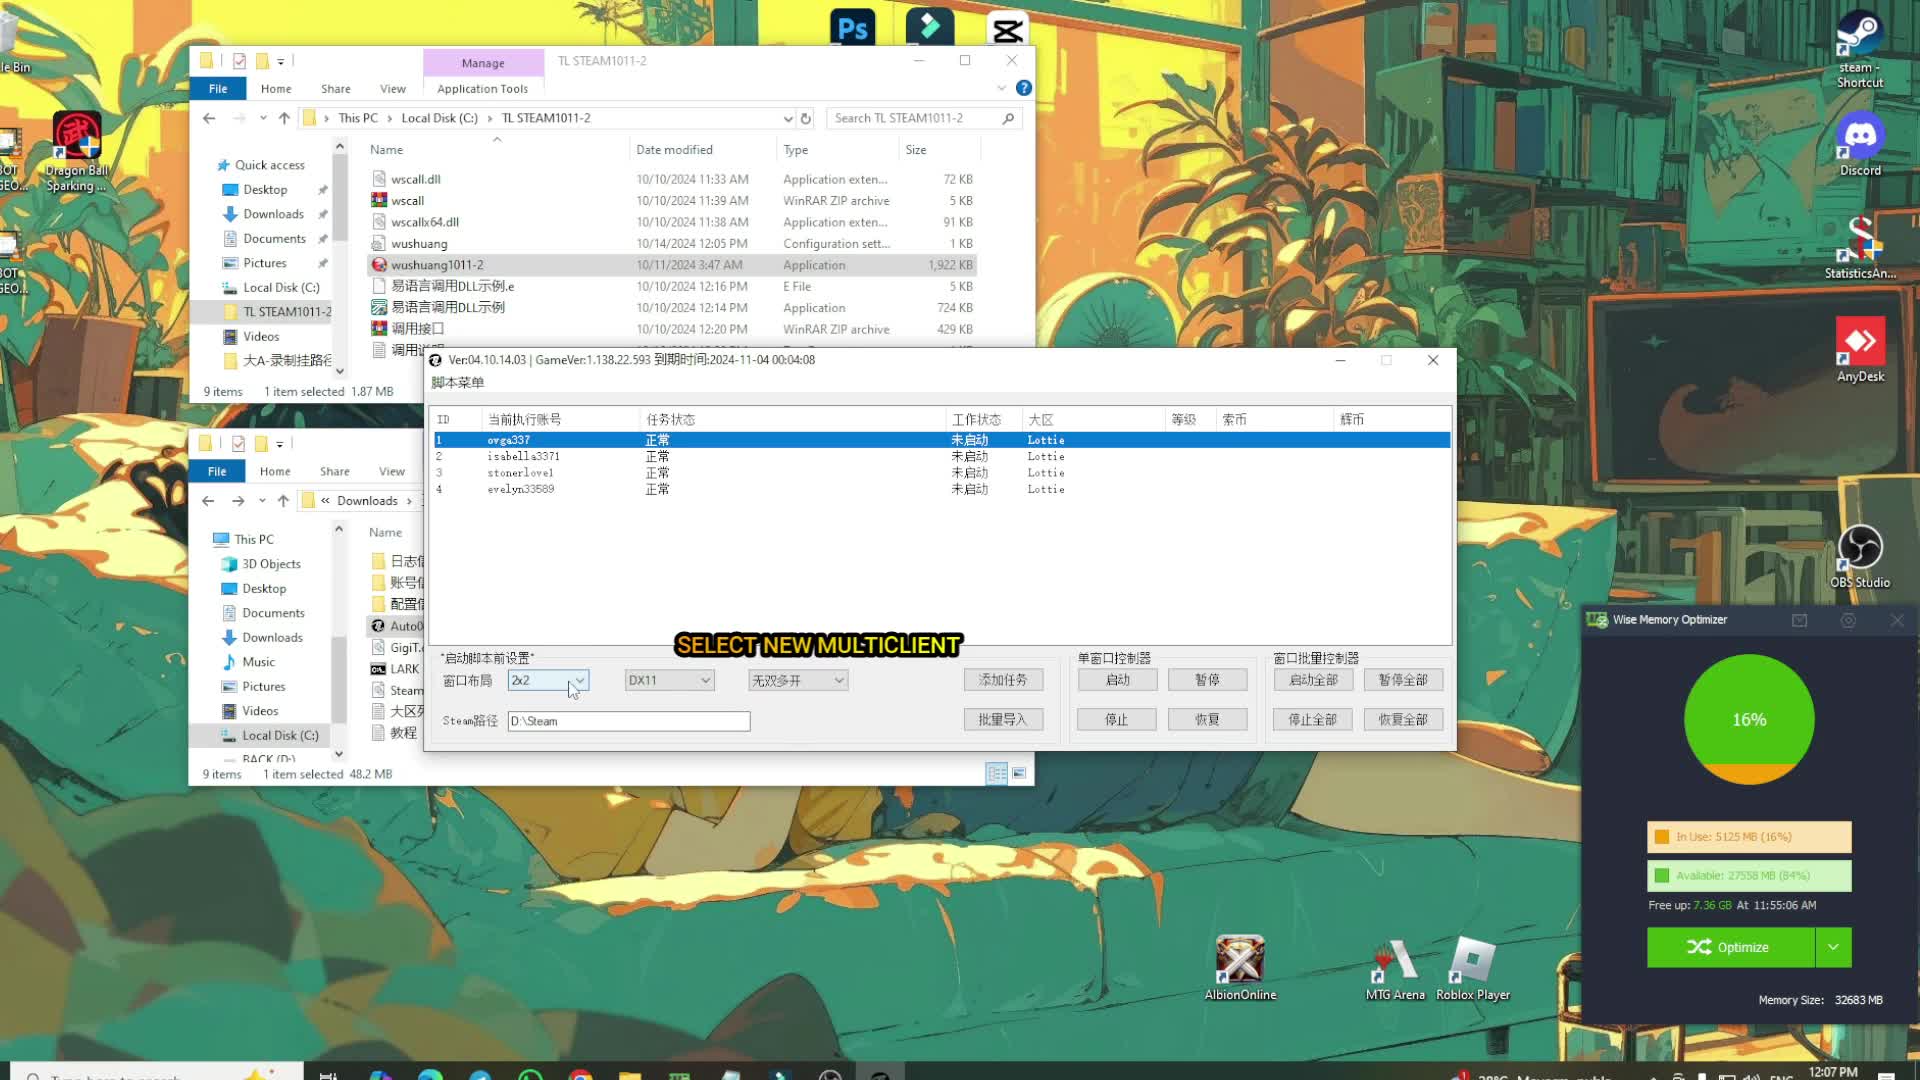Click the 批量导入 button
Screen dimensions: 1920x1080
click(x=1002, y=720)
